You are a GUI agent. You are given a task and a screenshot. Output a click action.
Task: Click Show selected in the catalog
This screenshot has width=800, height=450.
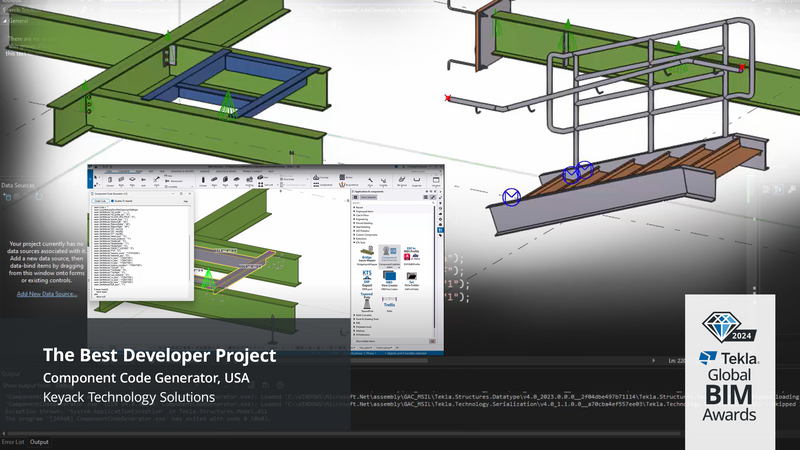[368, 197]
